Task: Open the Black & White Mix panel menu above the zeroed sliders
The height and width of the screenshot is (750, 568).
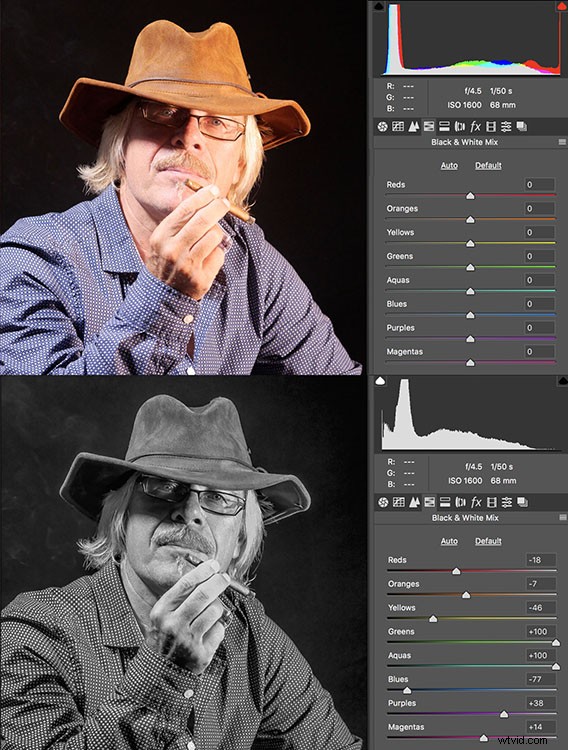Action: coord(562,142)
